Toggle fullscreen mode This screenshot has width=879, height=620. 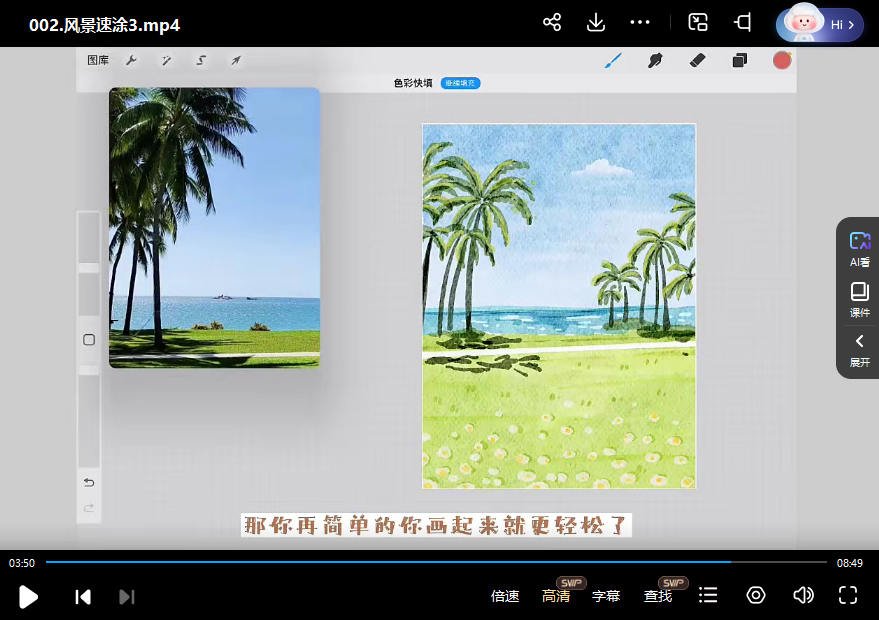coord(848,596)
